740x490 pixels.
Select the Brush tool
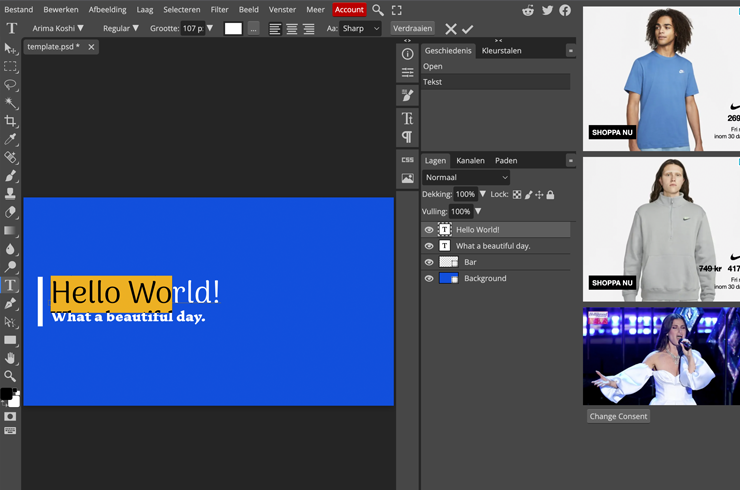point(10,176)
